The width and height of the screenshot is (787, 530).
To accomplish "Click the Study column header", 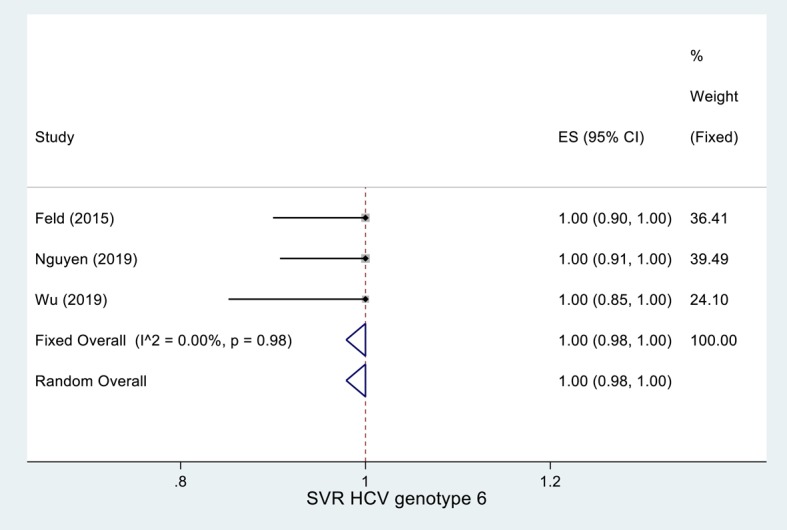I will (55, 137).
